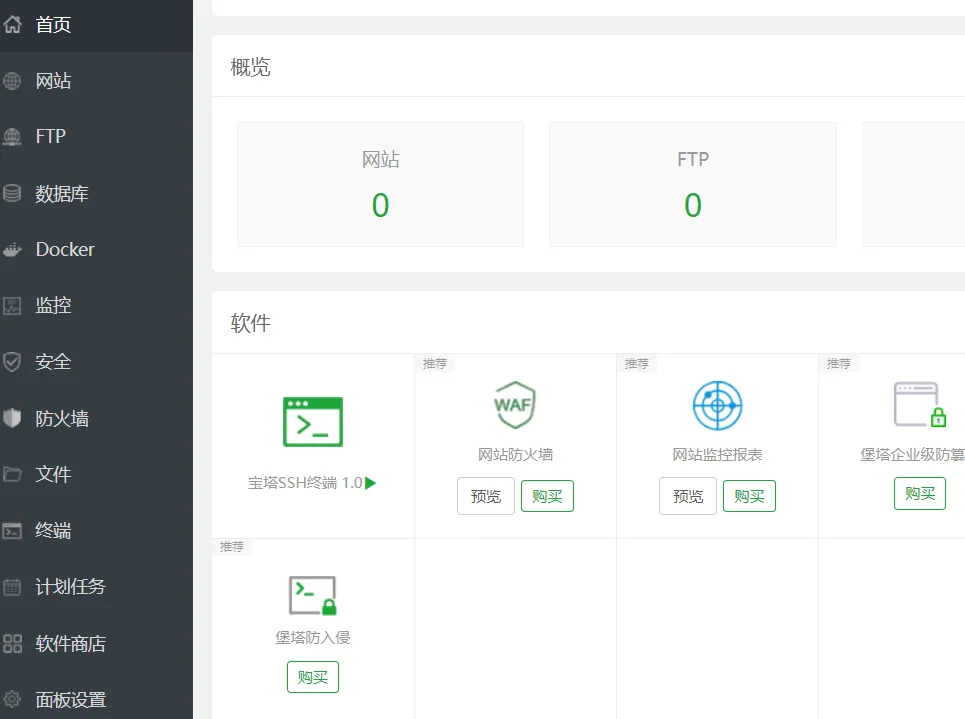Click the FTP globe icon in sidebar
This screenshot has width=965, height=719.
[x=12, y=137]
